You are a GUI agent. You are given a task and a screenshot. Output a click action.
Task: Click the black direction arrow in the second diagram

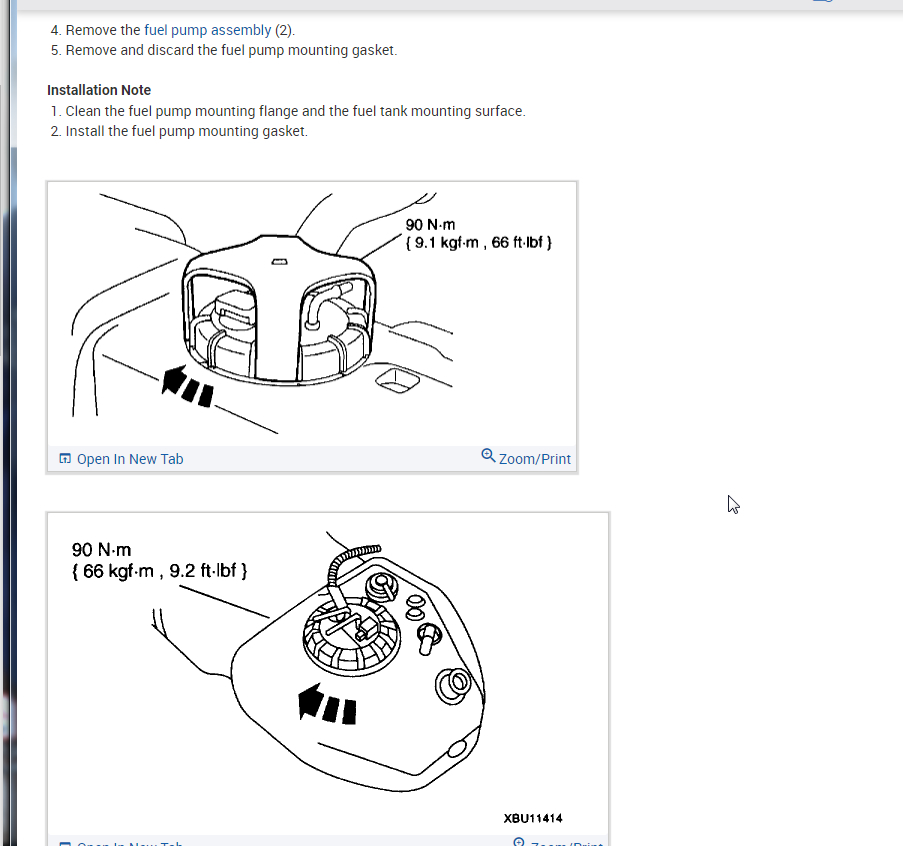pos(327,704)
